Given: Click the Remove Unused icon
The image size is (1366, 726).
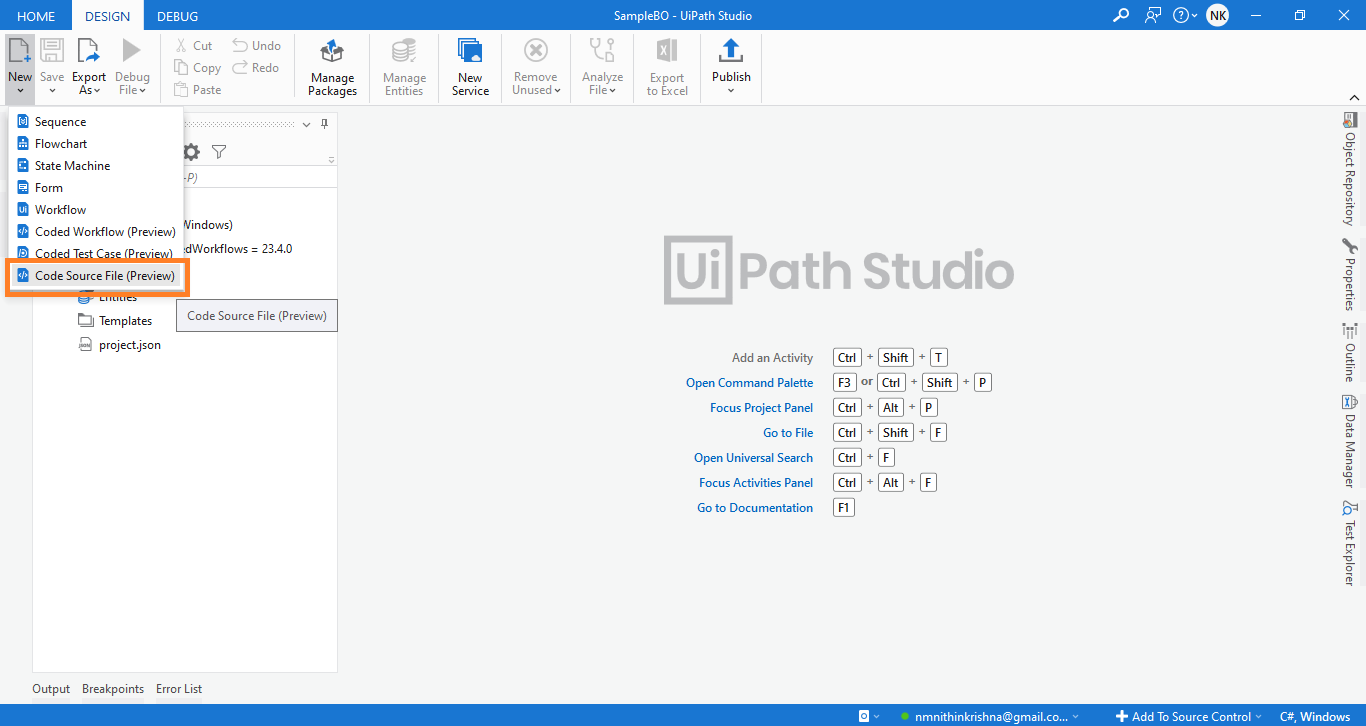Looking at the screenshot, I should (536, 52).
